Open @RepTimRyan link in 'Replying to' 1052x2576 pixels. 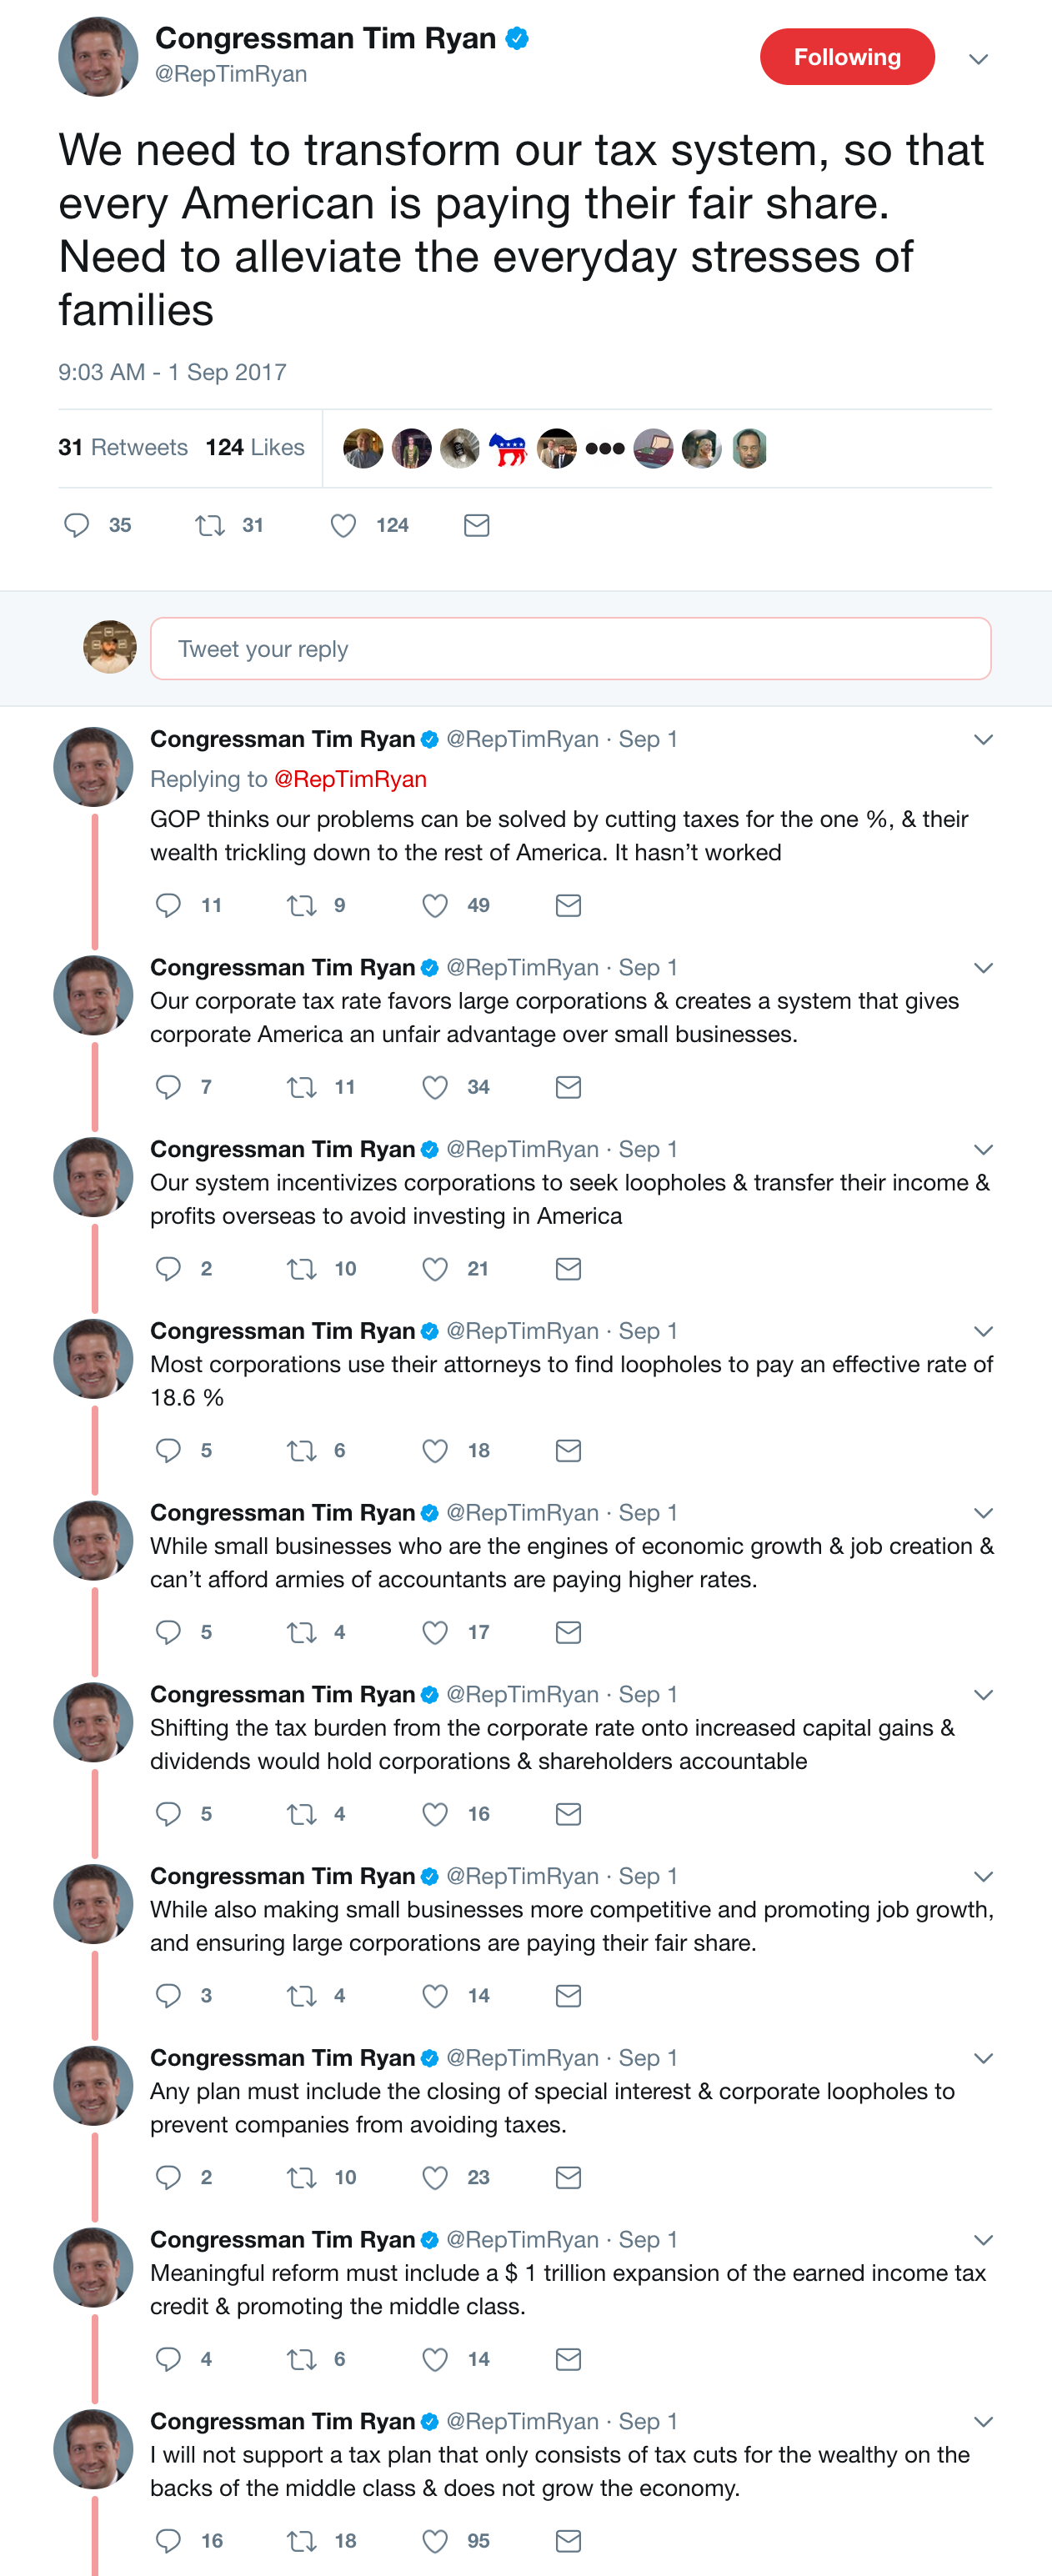click(350, 779)
